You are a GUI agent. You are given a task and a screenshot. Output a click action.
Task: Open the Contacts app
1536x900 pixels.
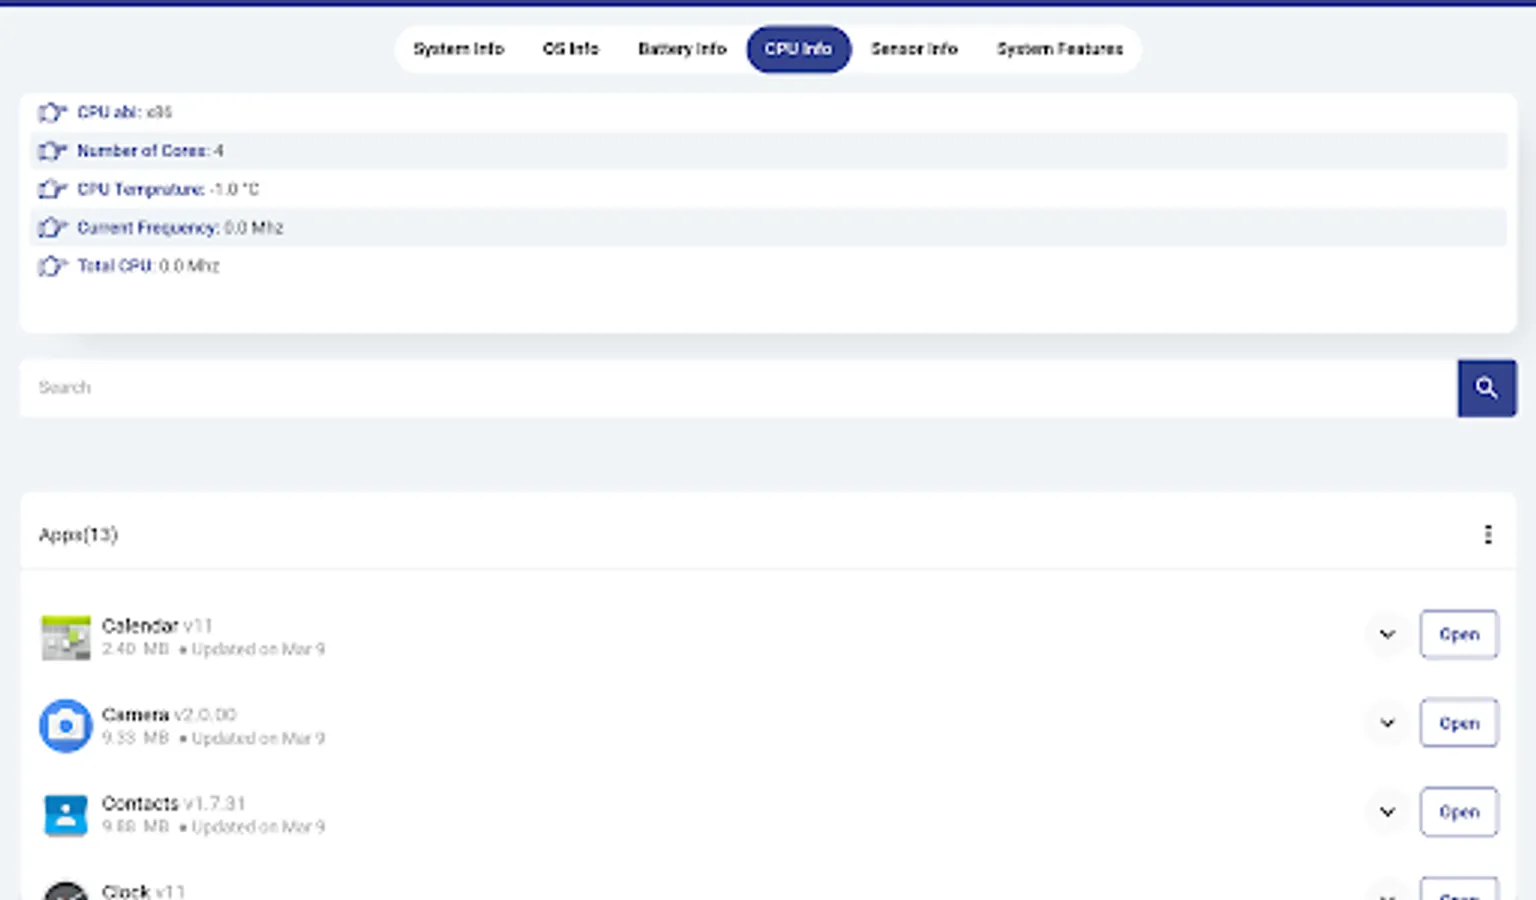coord(1459,812)
